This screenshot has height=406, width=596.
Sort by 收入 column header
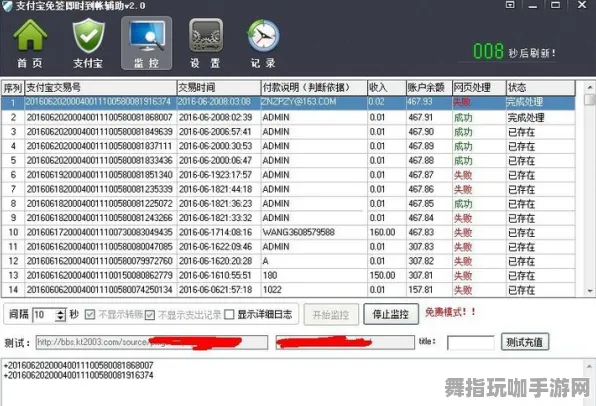coord(387,88)
